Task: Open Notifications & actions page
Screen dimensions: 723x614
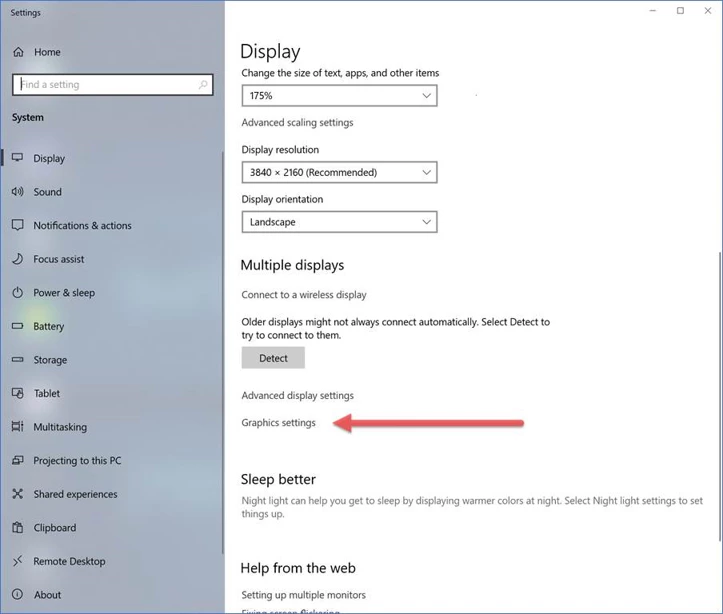Action: [x=82, y=225]
